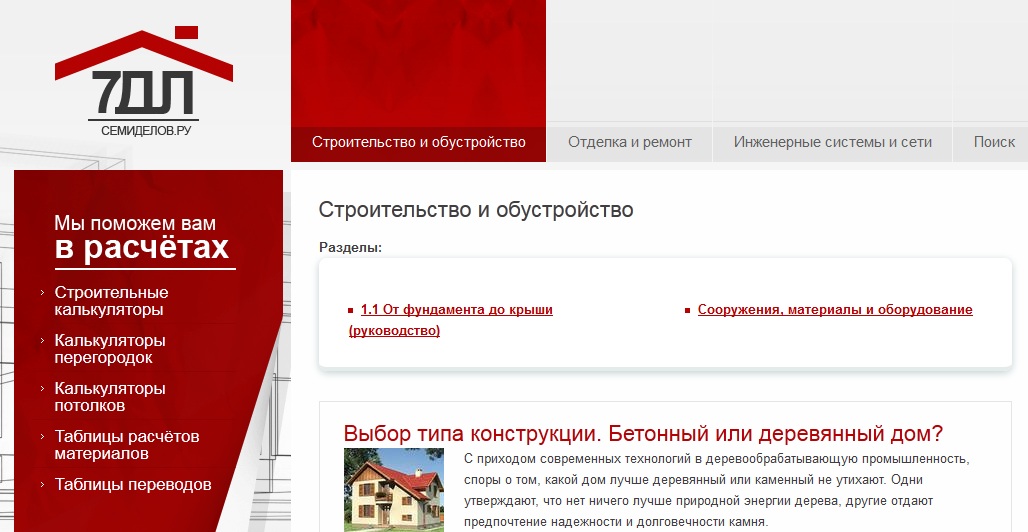This screenshot has width=1028, height=532.
Task: Open Калькуляторы перегородок in the sidebar
Action: pos(109,349)
